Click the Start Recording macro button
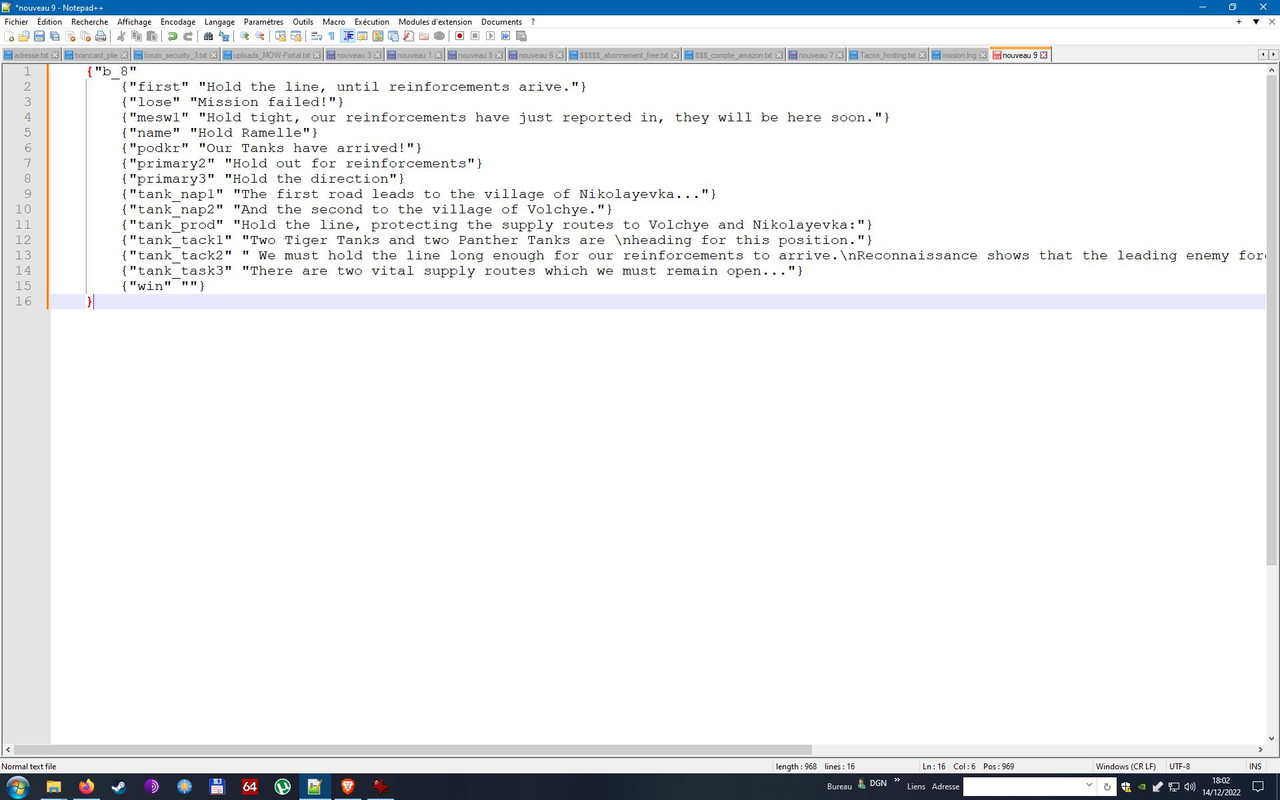Image resolution: width=1280 pixels, height=800 pixels. coord(459,36)
